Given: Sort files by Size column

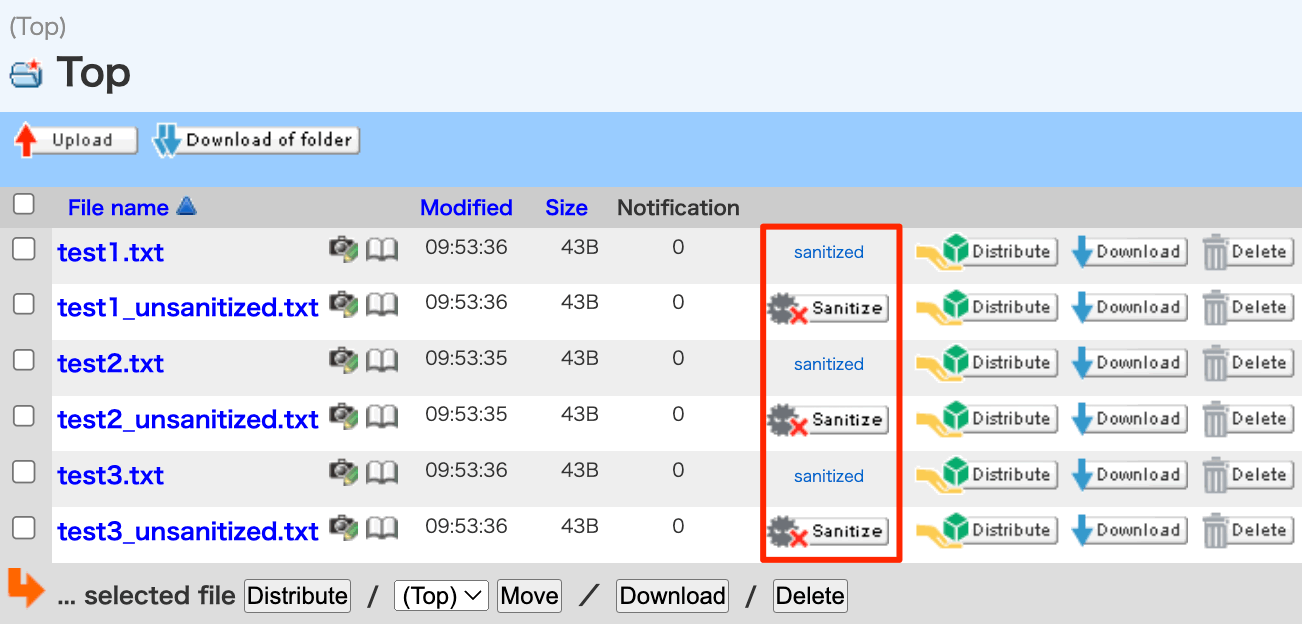Looking at the screenshot, I should click(566, 208).
